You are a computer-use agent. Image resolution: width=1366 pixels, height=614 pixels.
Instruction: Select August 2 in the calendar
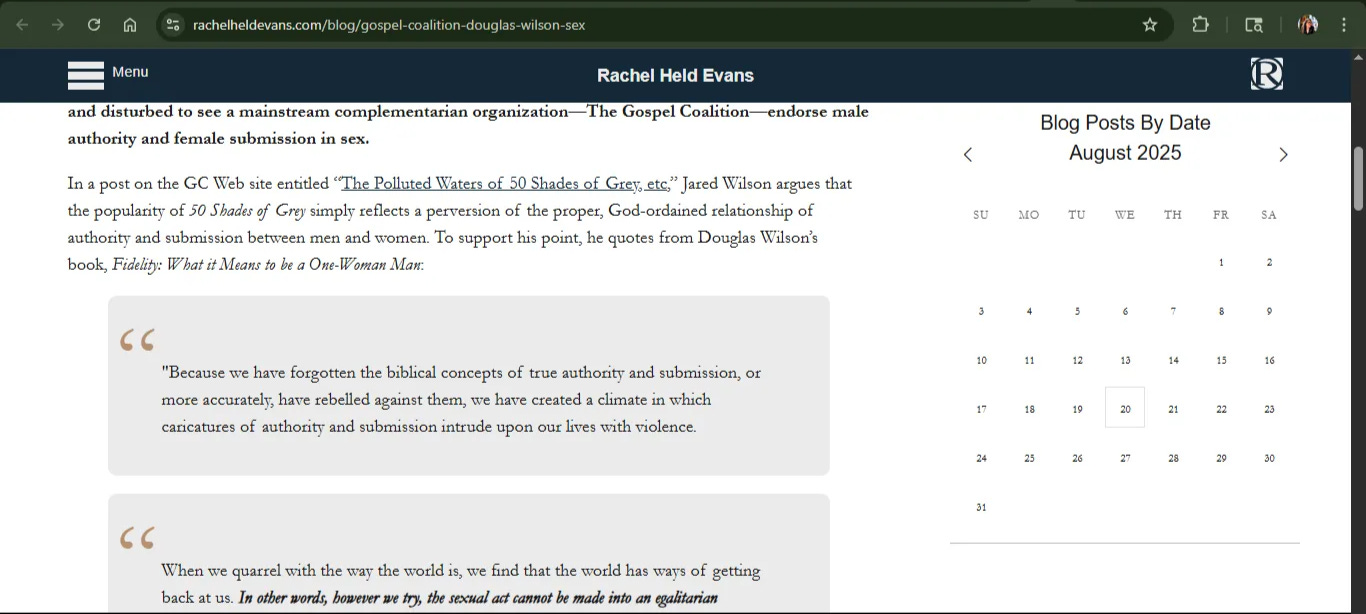coord(1269,262)
